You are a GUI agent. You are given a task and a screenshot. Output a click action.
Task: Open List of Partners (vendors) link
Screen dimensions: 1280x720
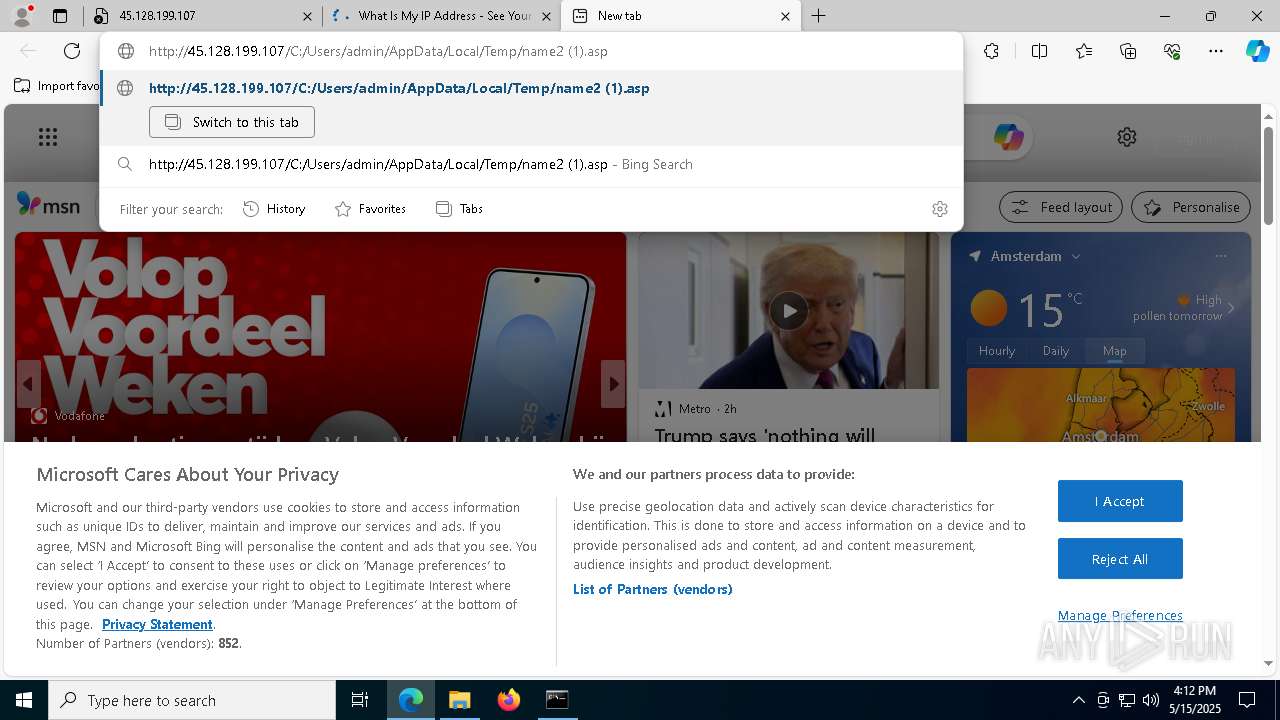[x=653, y=589]
